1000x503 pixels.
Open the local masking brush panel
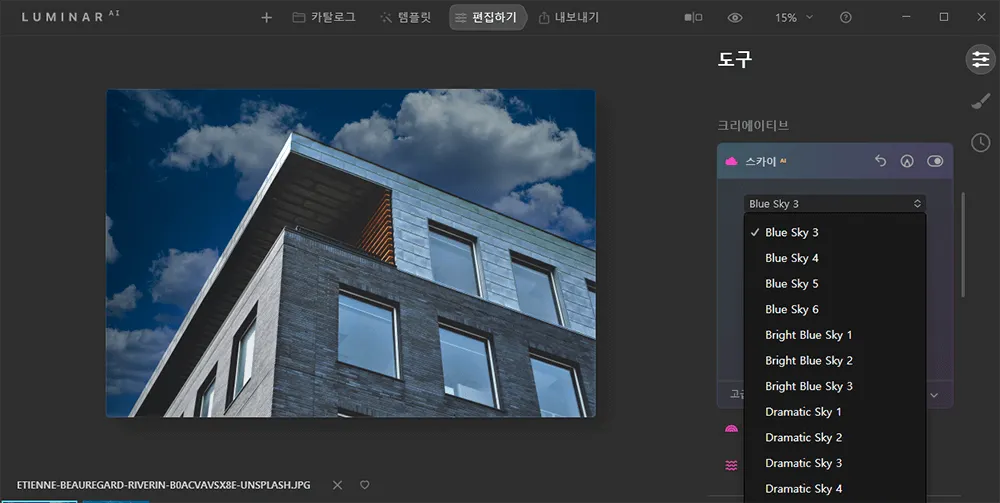(x=980, y=101)
